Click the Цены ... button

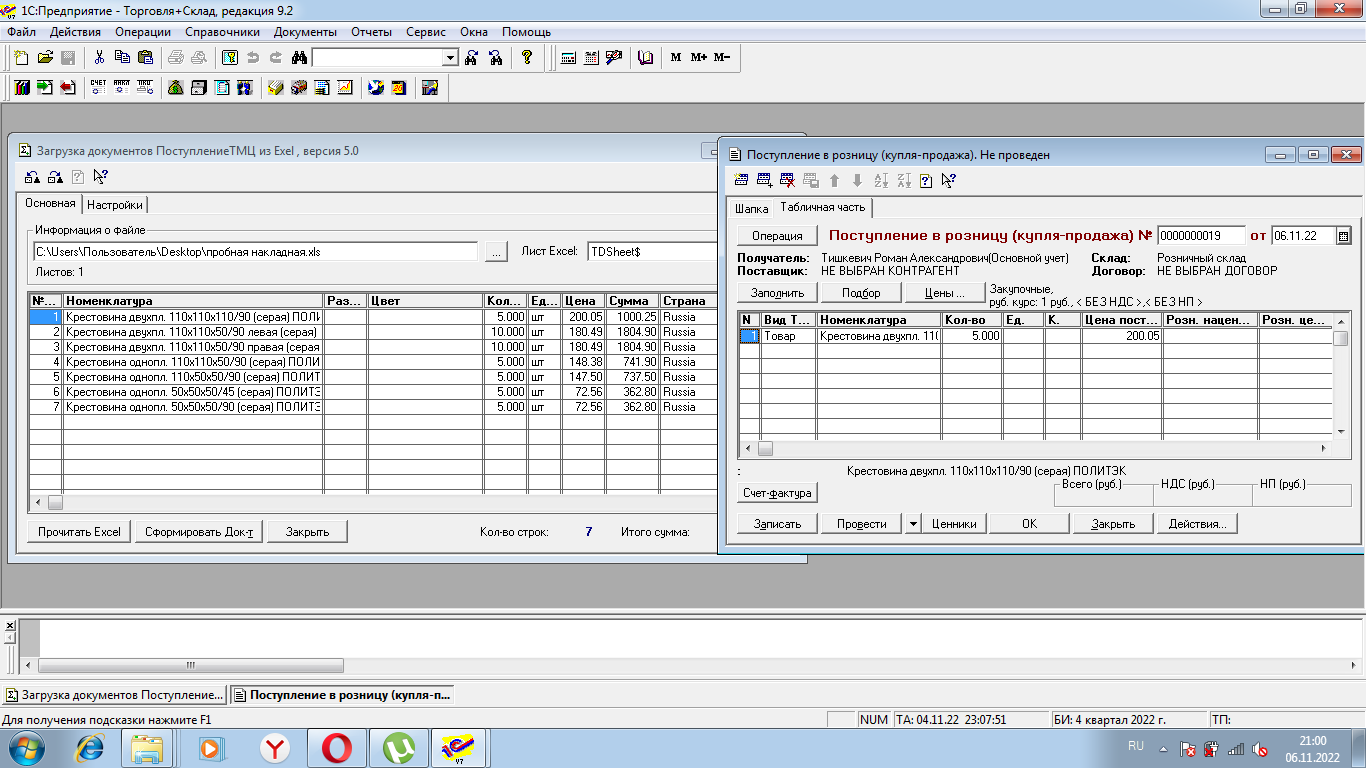945,293
